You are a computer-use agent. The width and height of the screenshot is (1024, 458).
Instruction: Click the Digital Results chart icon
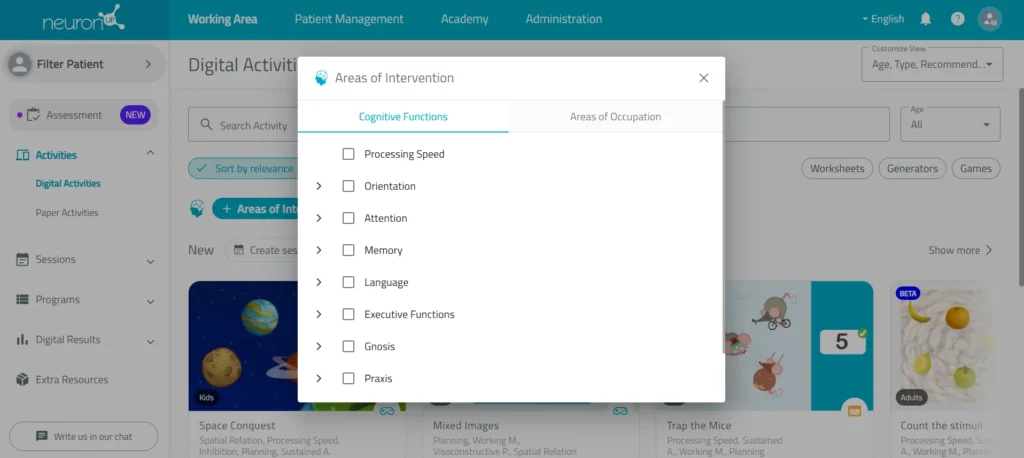pyautogui.click(x=22, y=340)
